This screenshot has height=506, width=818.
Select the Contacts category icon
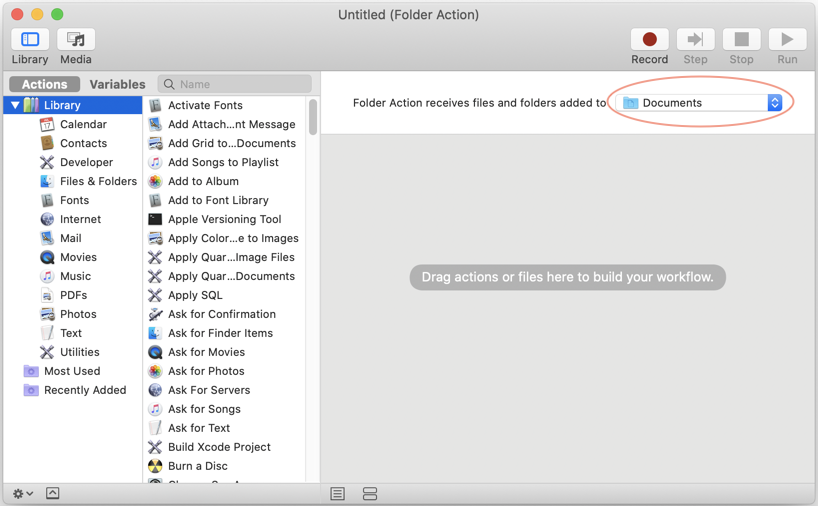(x=47, y=143)
